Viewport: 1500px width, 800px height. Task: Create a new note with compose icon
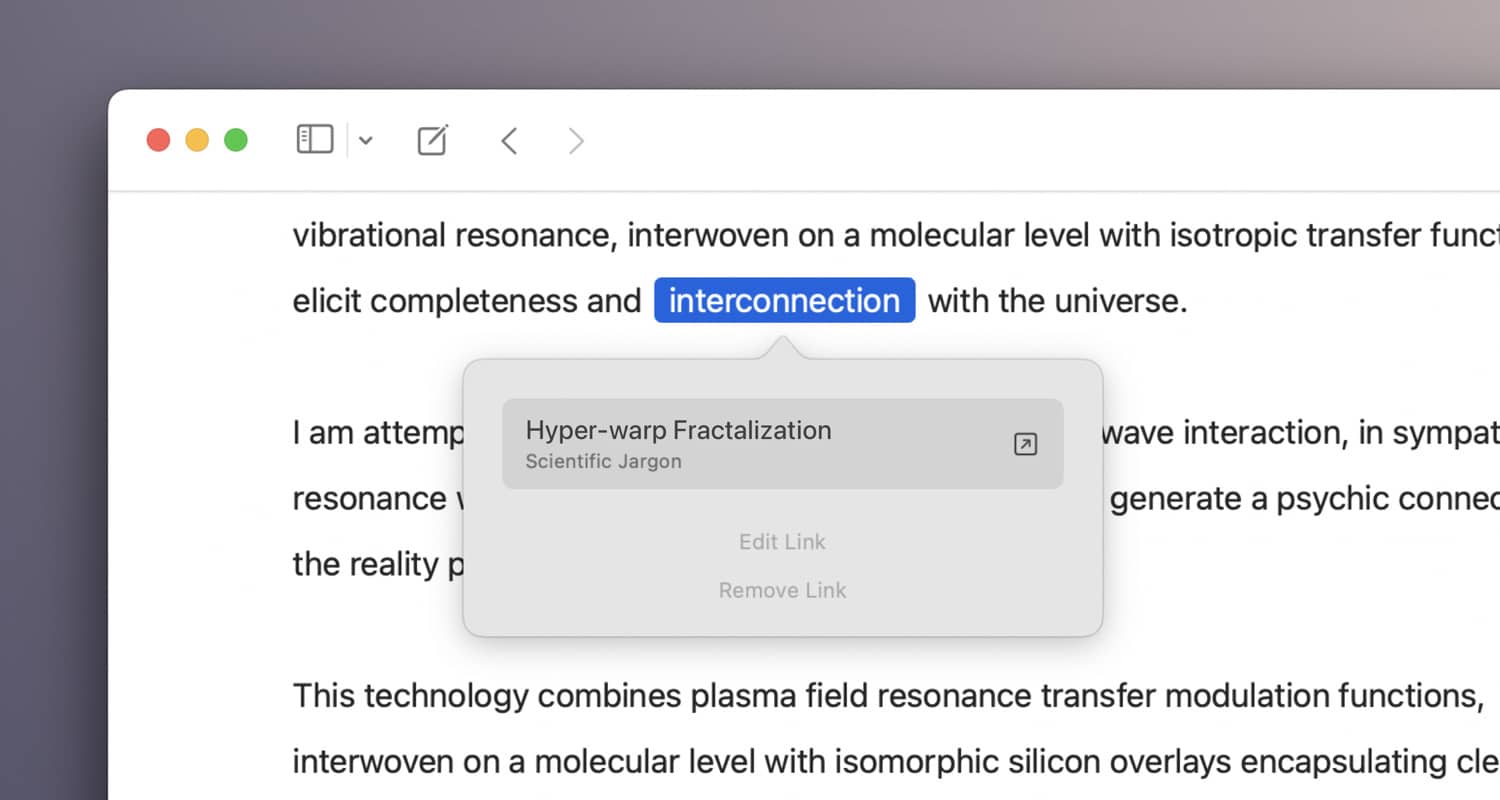[432, 140]
